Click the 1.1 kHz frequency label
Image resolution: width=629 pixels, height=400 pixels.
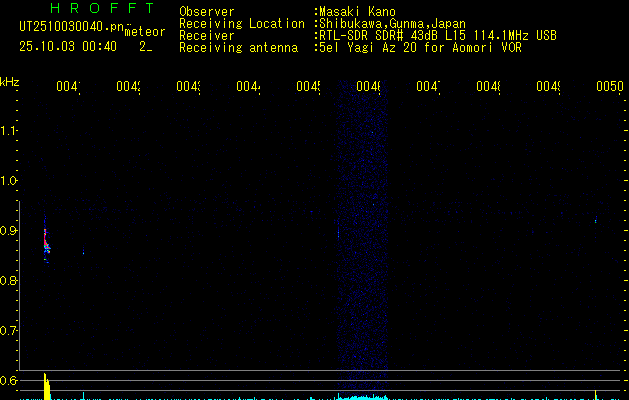click(x=8, y=130)
